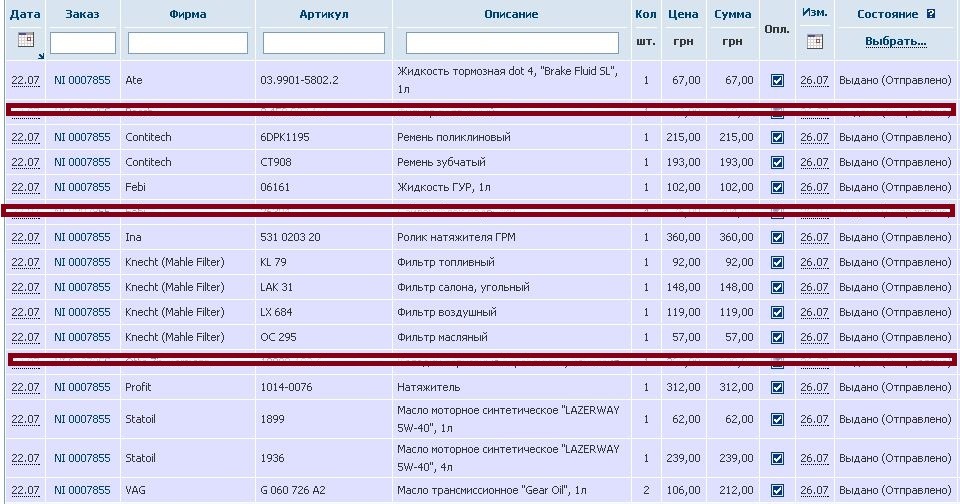This screenshot has width=960, height=504.
Task: Toggle paid checkbox for article 6DPK1195
Action: coord(777,138)
